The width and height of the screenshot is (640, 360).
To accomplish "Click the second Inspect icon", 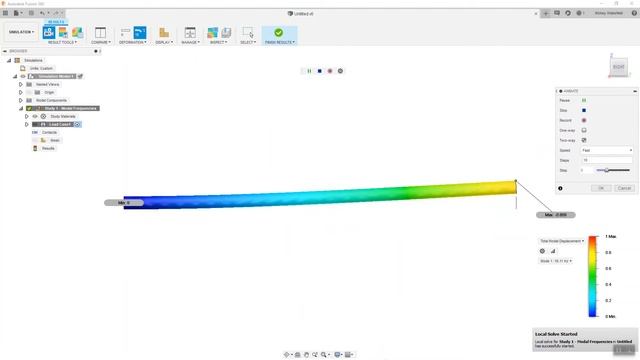I will tap(226, 32).
